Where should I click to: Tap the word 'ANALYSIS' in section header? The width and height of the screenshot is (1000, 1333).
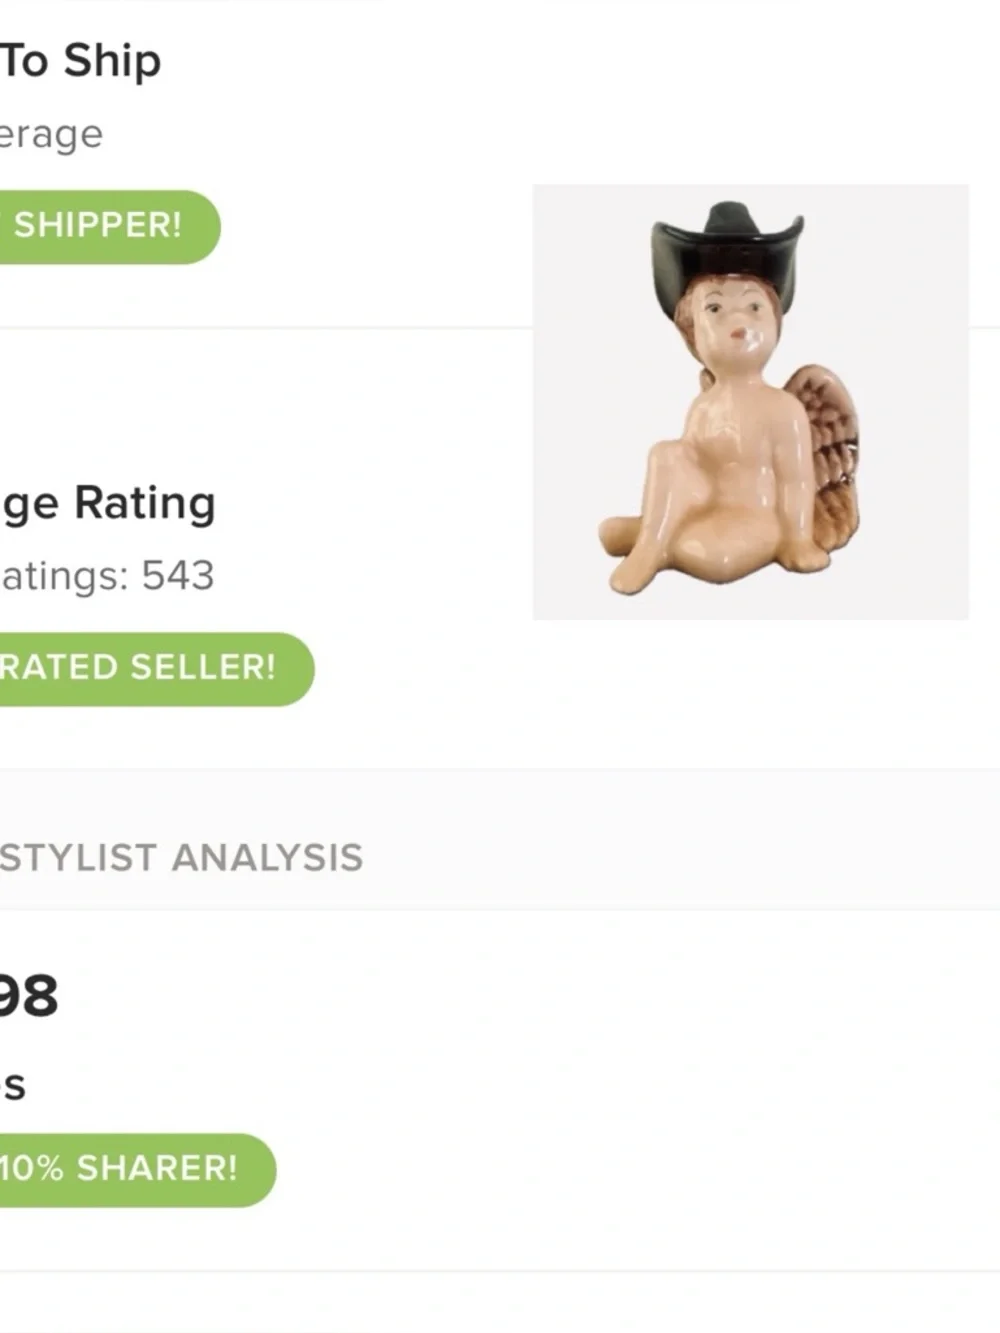[x=267, y=858]
